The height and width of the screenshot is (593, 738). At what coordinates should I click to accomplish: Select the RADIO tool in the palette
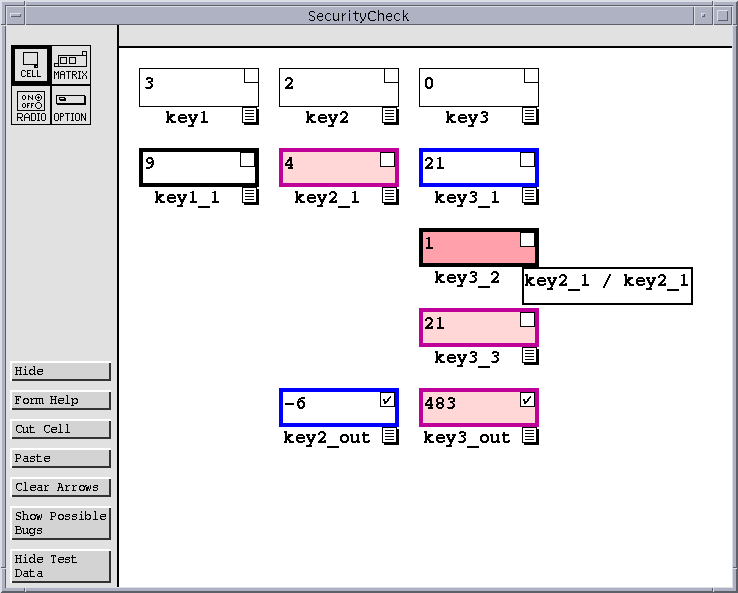point(30,105)
